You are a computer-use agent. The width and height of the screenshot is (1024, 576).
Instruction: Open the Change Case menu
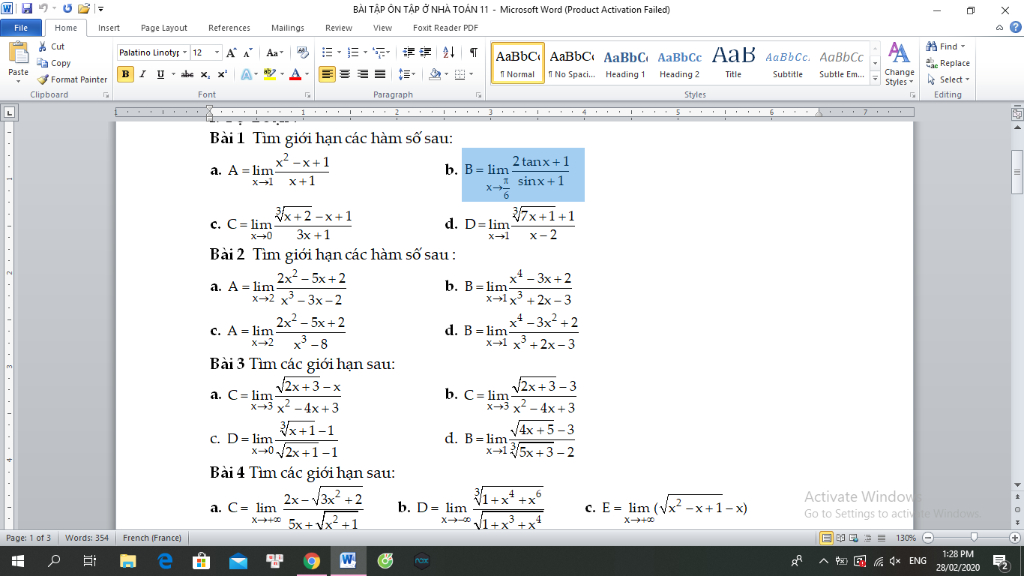274,53
